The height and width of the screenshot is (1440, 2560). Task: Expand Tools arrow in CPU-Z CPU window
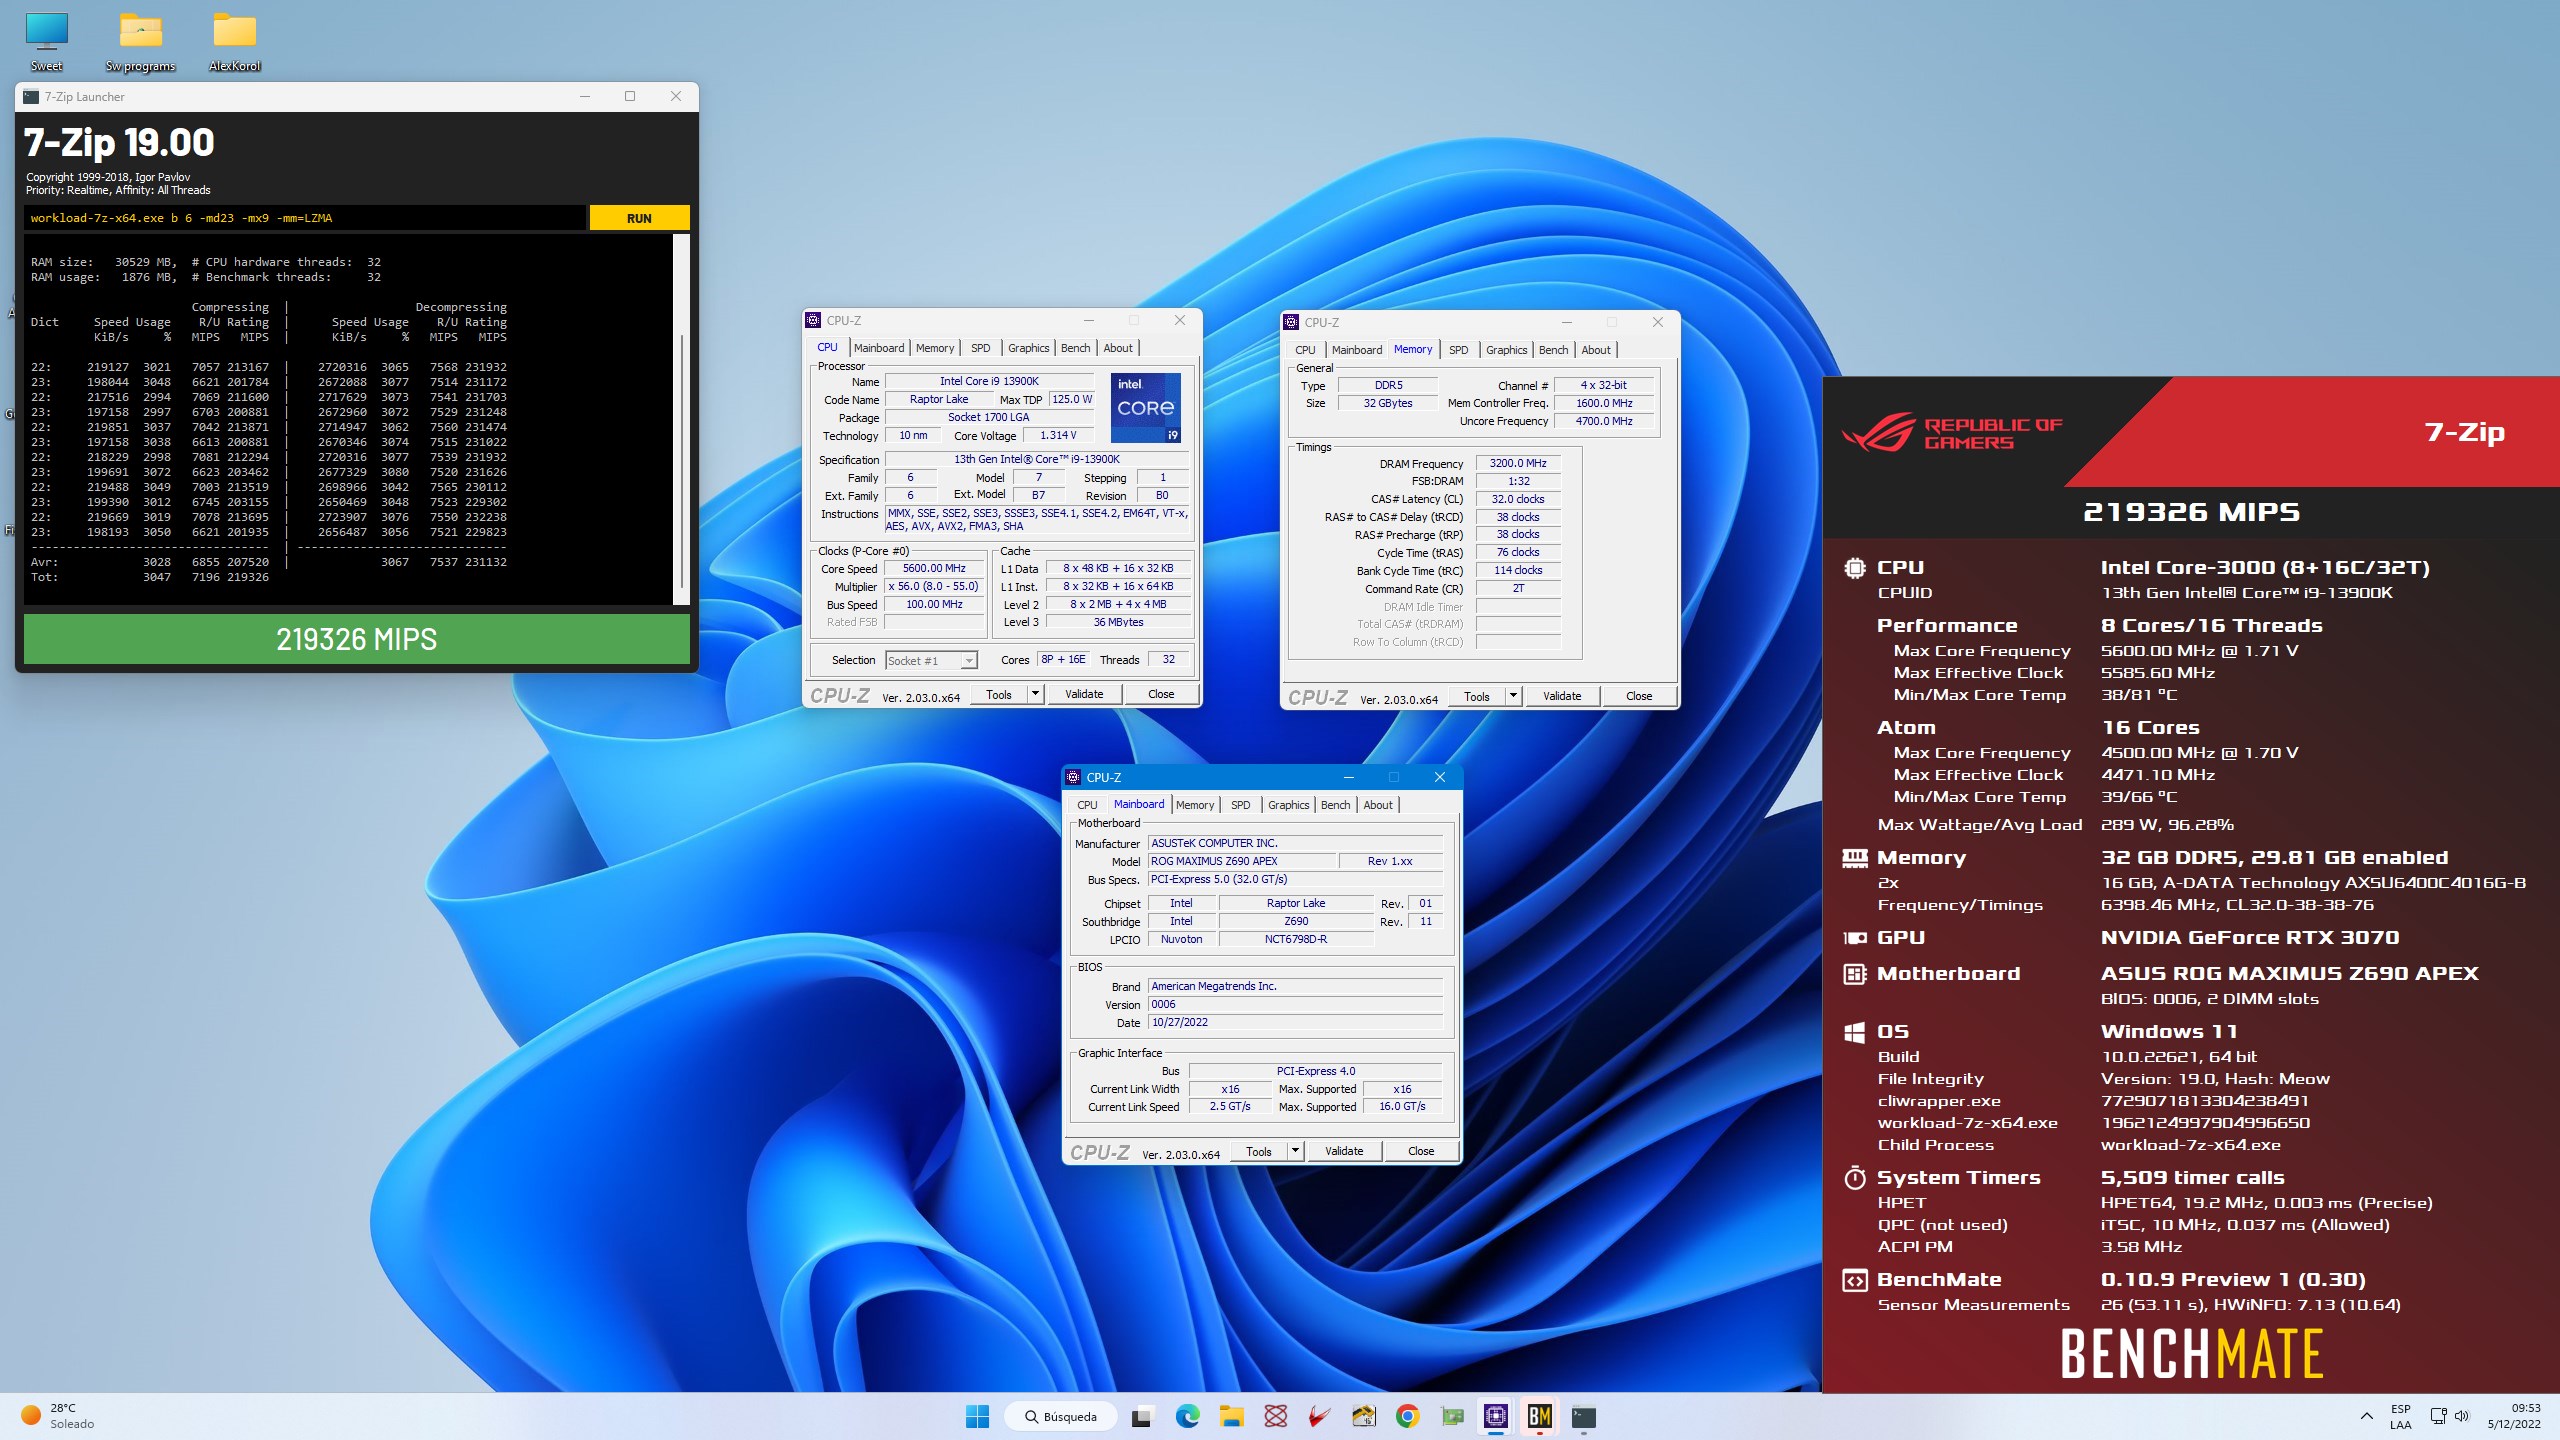coord(1035,694)
